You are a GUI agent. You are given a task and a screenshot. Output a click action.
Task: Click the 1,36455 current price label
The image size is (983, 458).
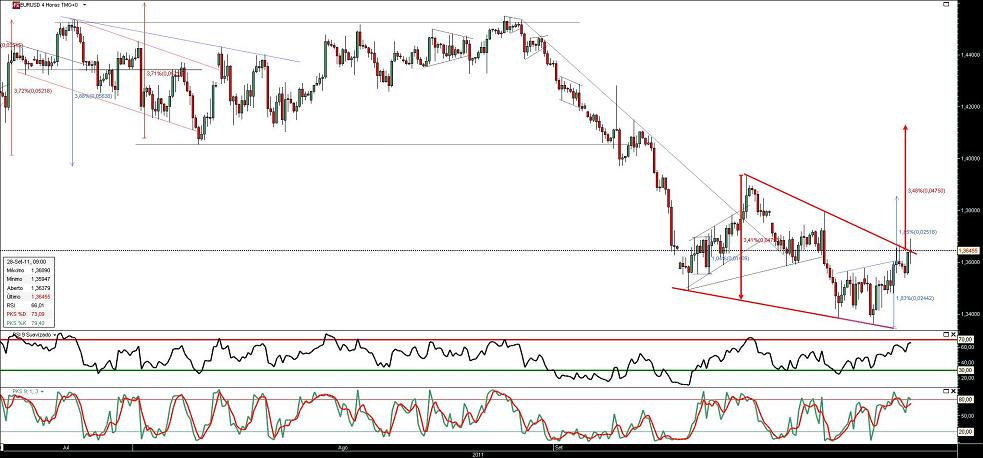(969, 250)
